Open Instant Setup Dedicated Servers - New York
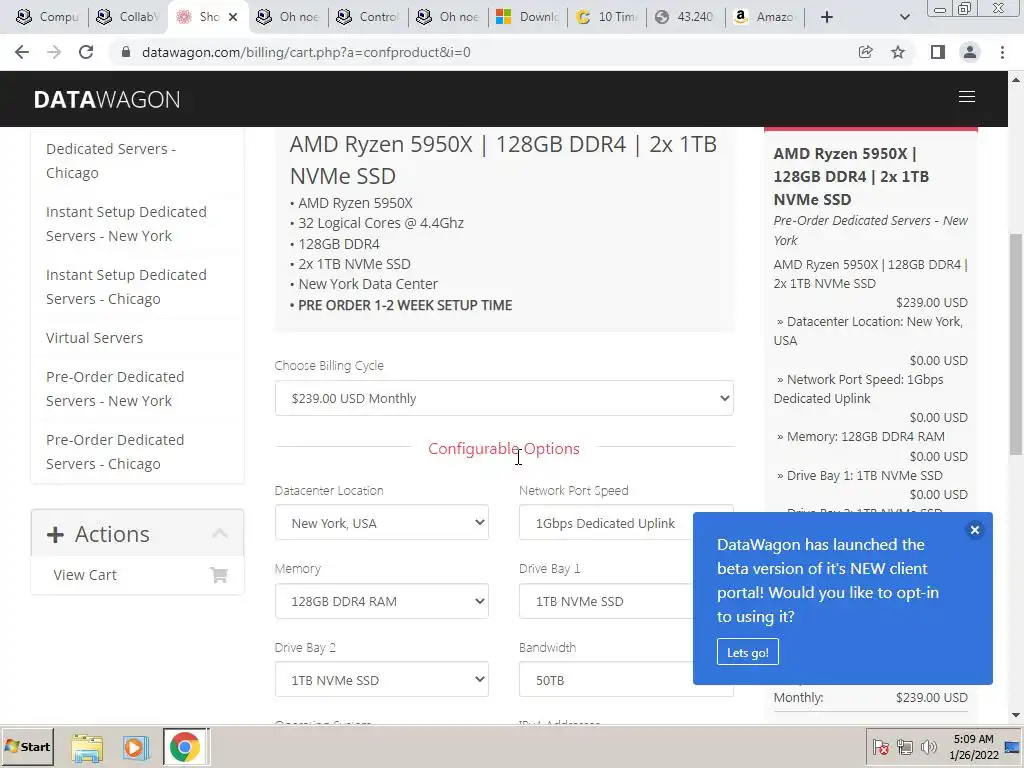The image size is (1024, 768). tap(126, 224)
